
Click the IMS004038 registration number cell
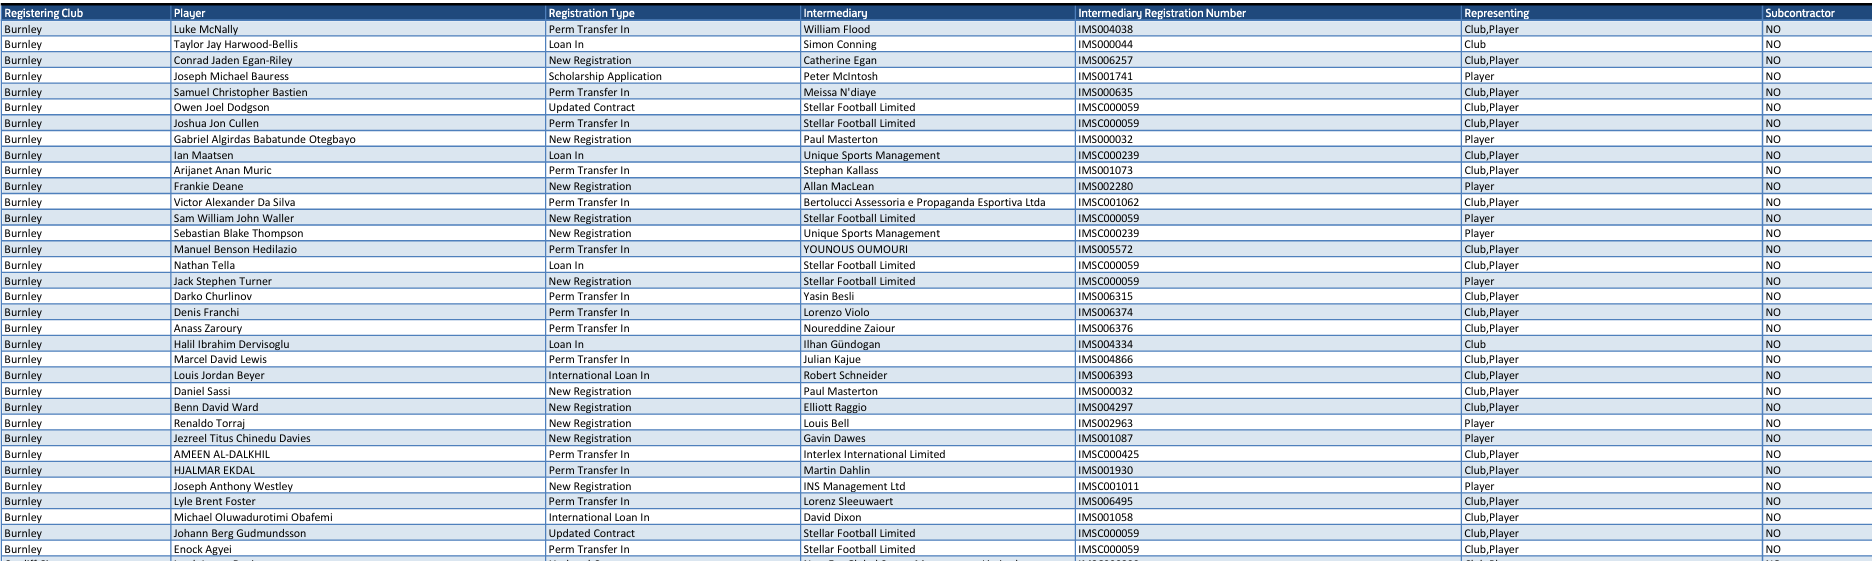(x=1105, y=29)
